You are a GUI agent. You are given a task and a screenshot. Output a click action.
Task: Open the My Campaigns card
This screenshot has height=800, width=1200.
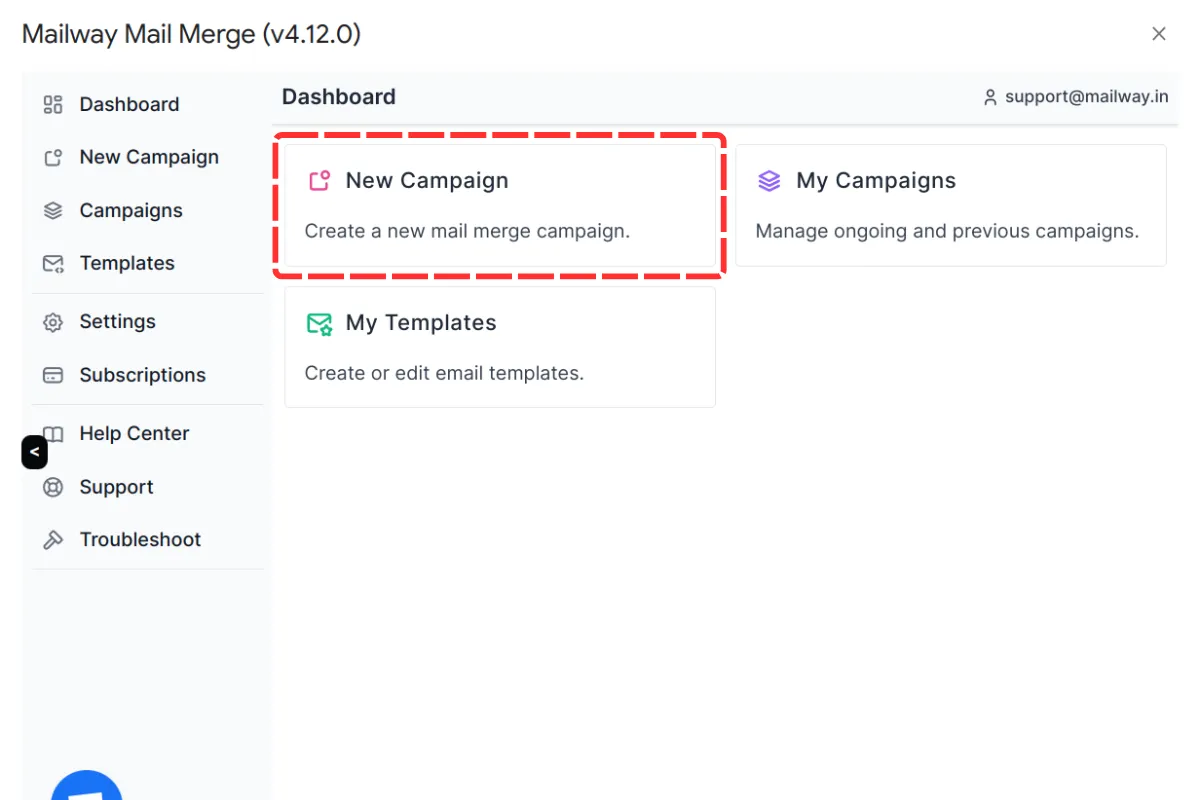coord(949,204)
